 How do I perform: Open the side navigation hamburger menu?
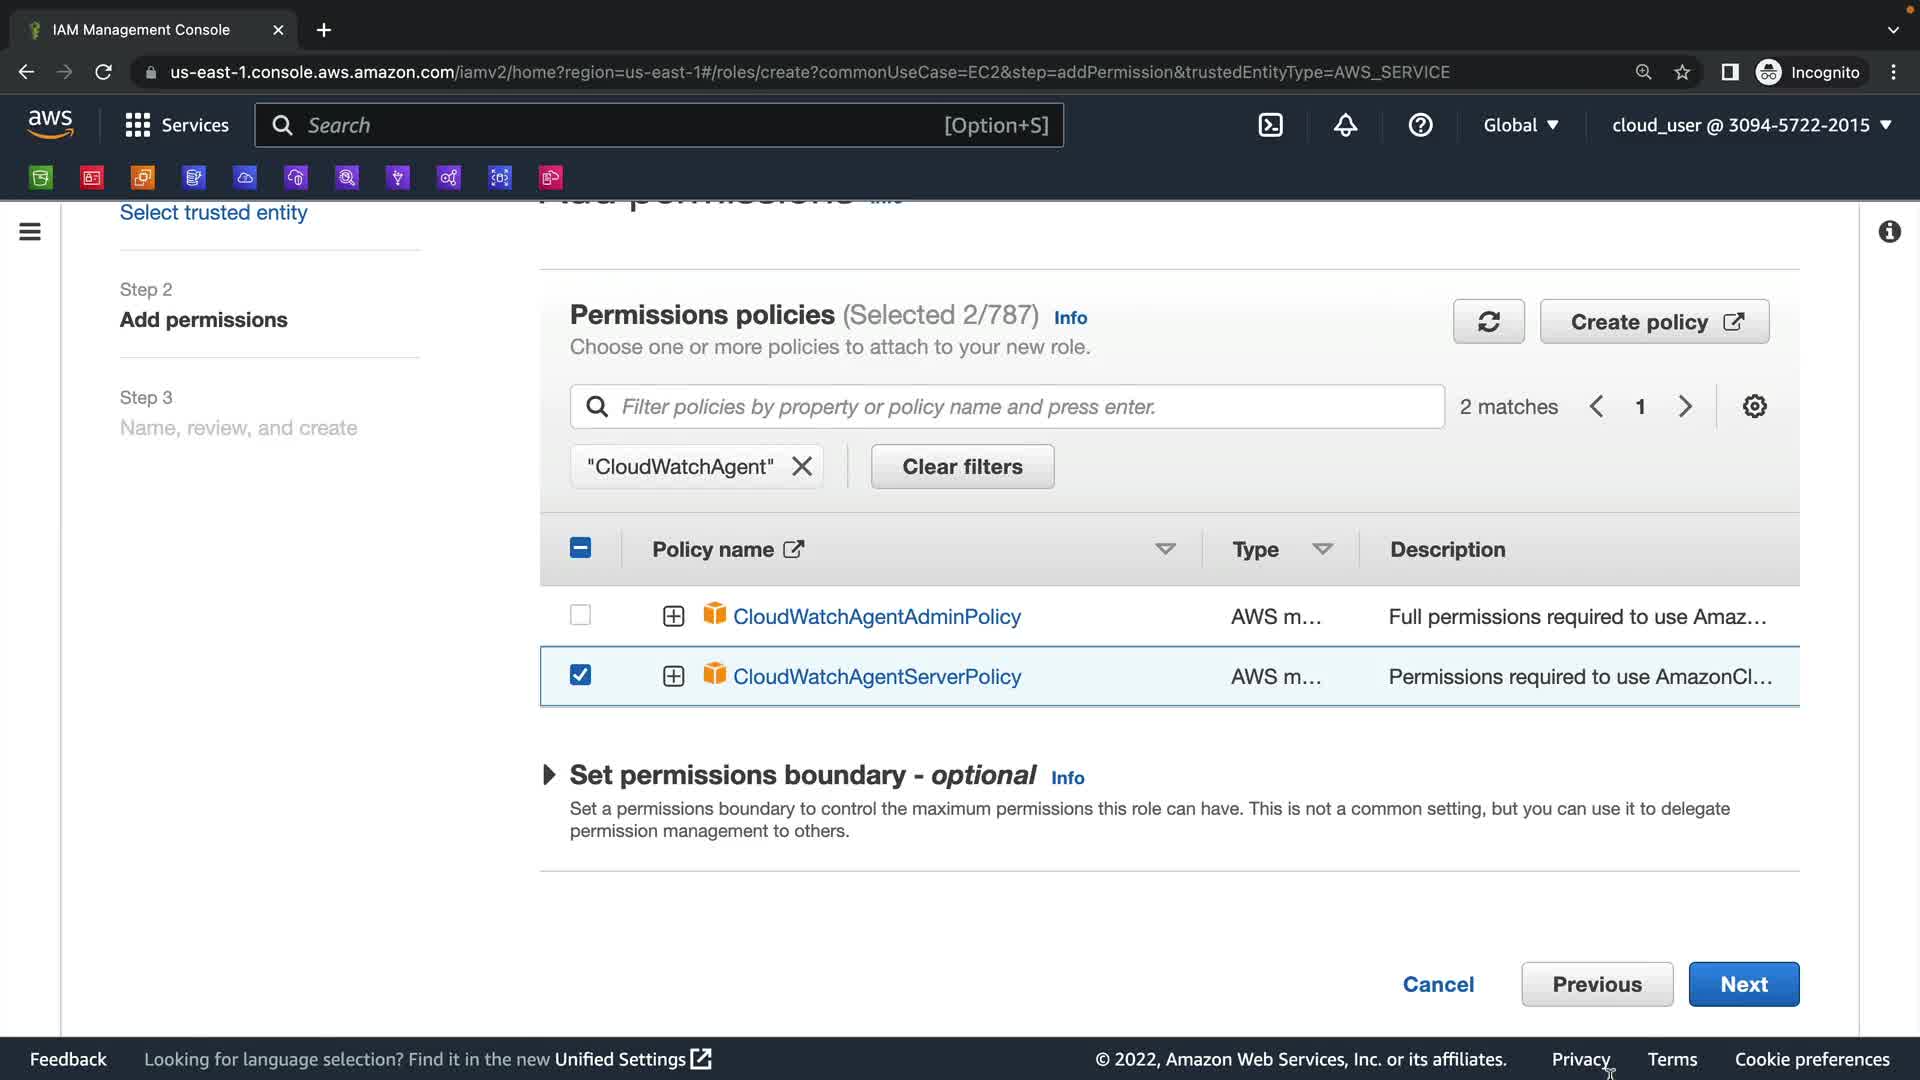click(x=30, y=232)
